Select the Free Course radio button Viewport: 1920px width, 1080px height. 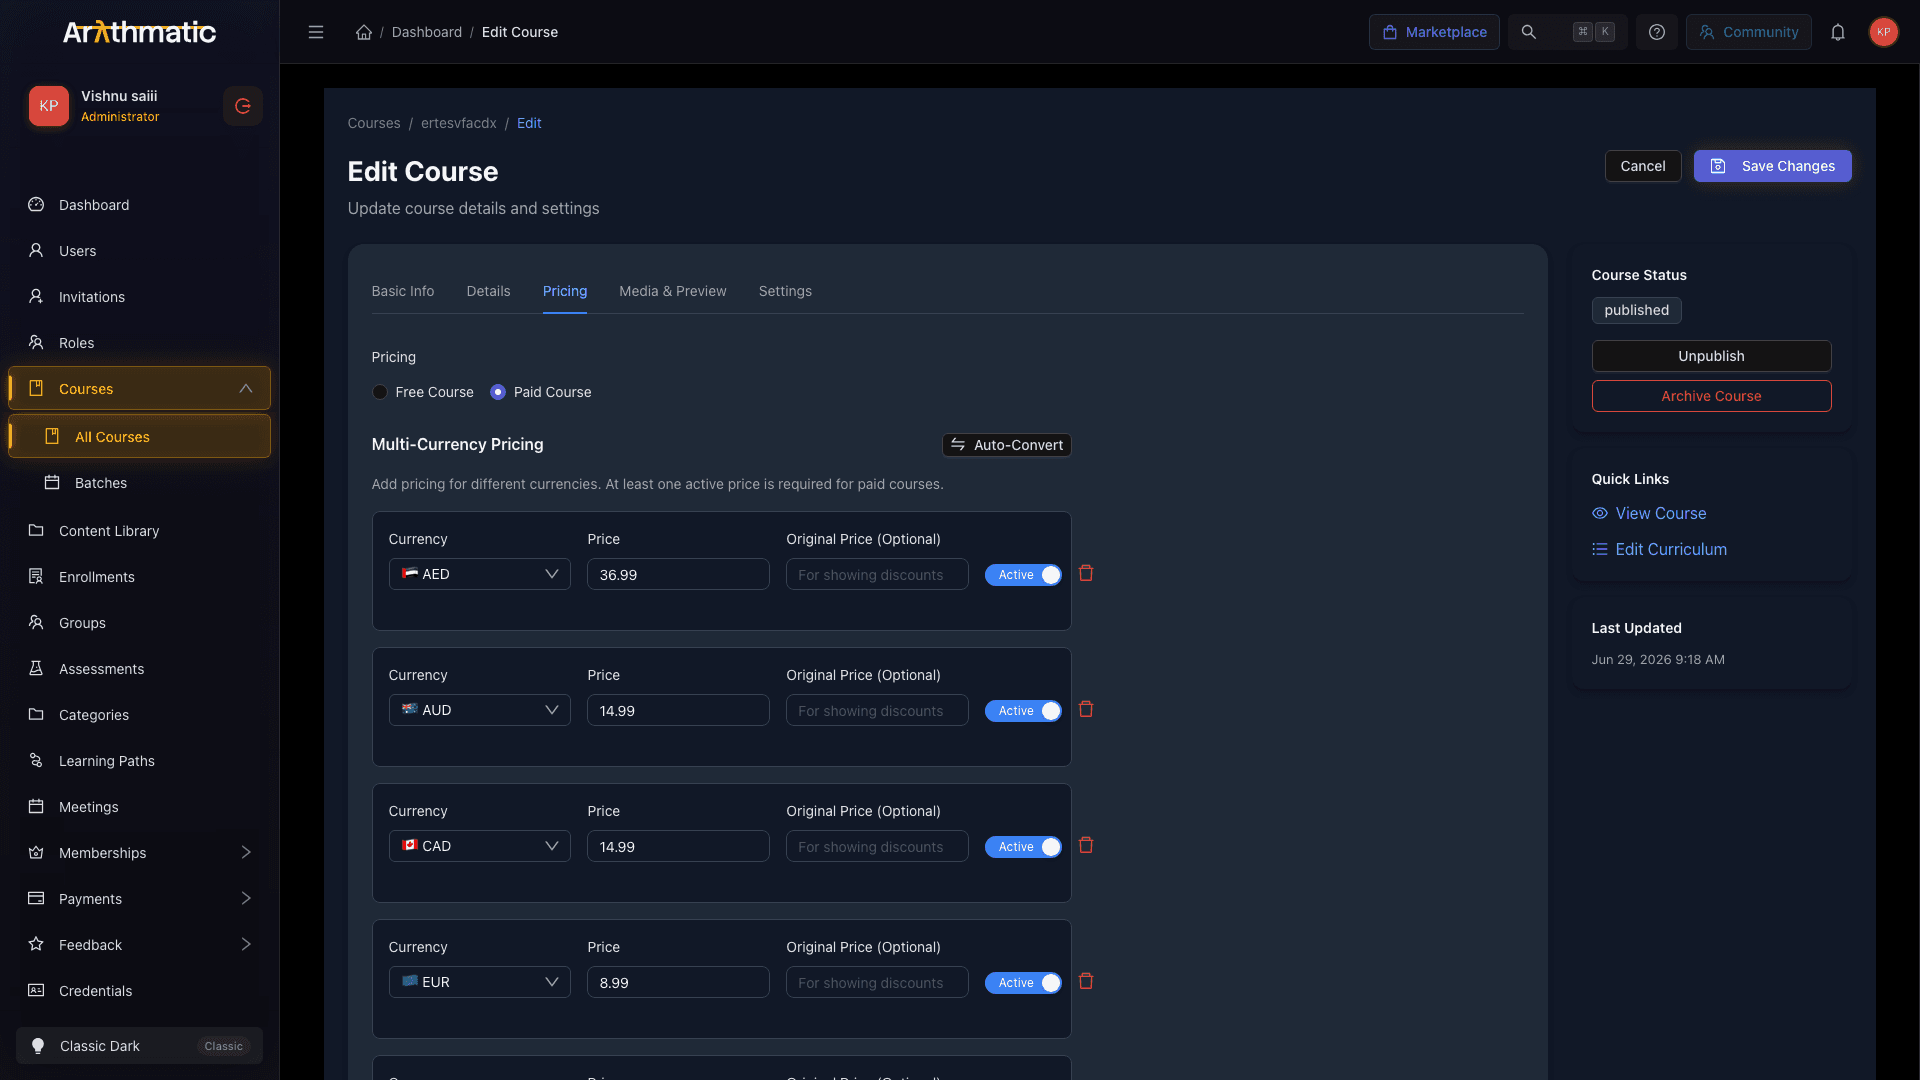coord(380,392)
